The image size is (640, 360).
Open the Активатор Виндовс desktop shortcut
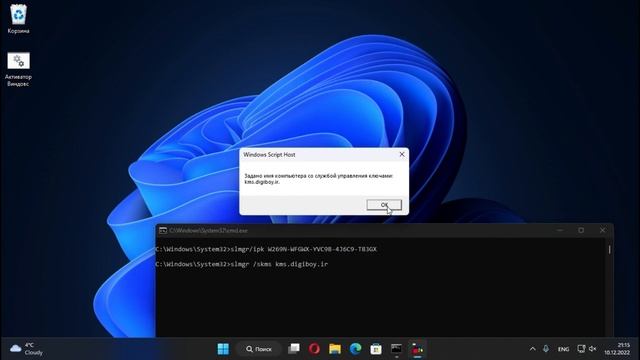pos(18,69)
